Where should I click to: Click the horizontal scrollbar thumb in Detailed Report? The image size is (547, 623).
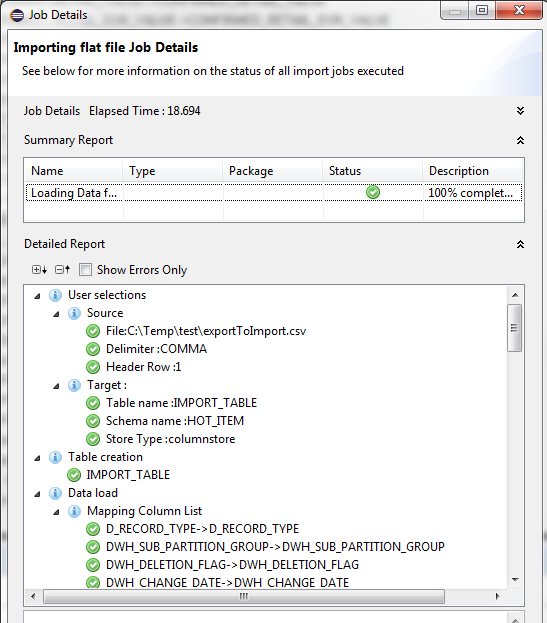pyautogui.click(x=244, y=596)
